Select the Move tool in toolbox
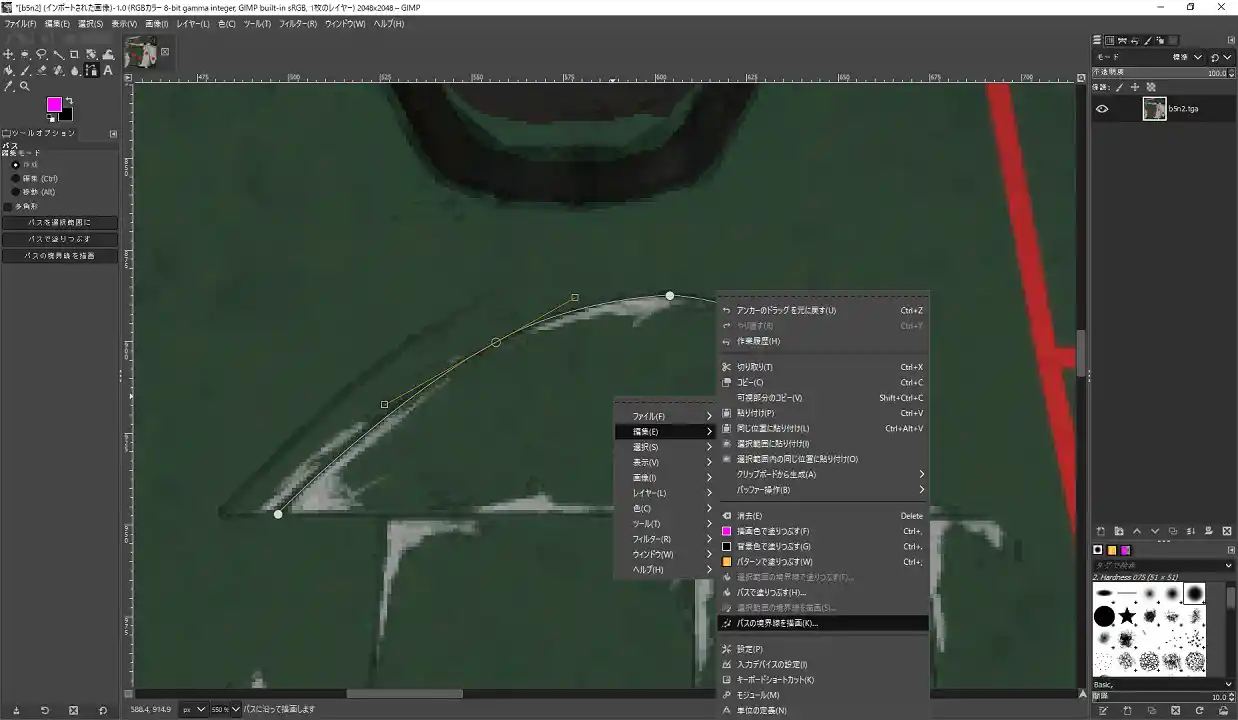 (8, 55)
